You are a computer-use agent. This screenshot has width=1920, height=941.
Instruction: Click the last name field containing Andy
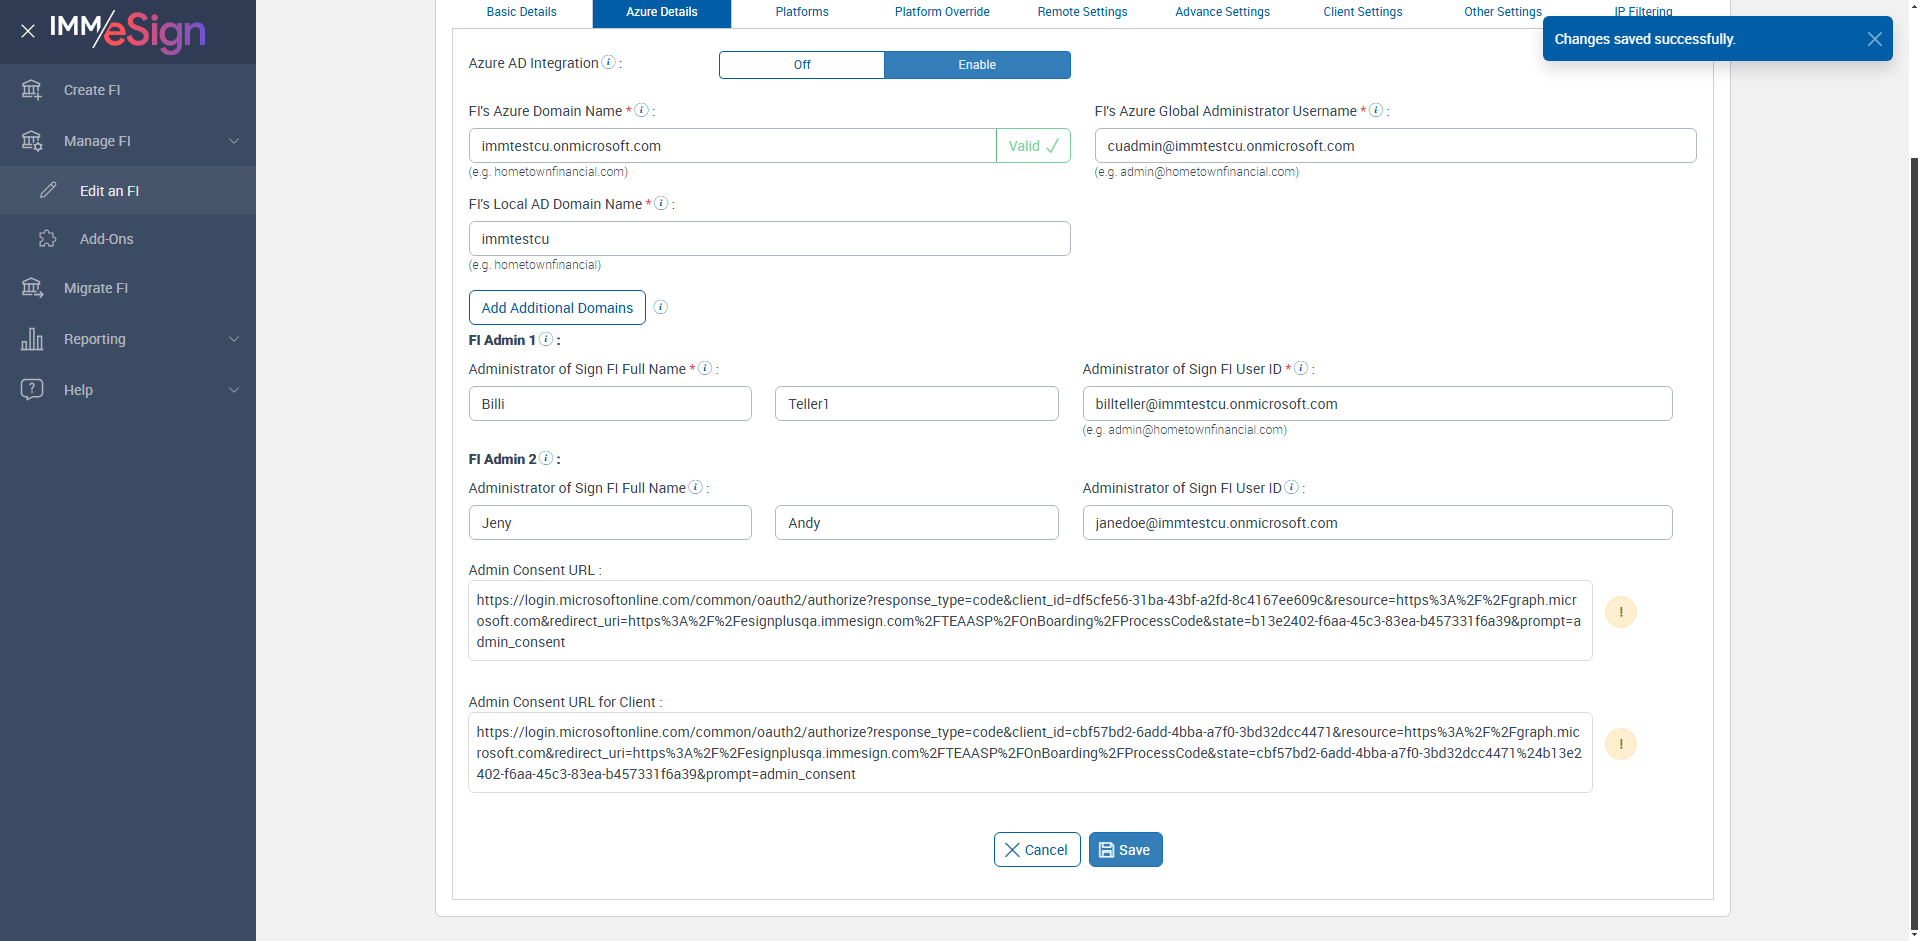916,523
